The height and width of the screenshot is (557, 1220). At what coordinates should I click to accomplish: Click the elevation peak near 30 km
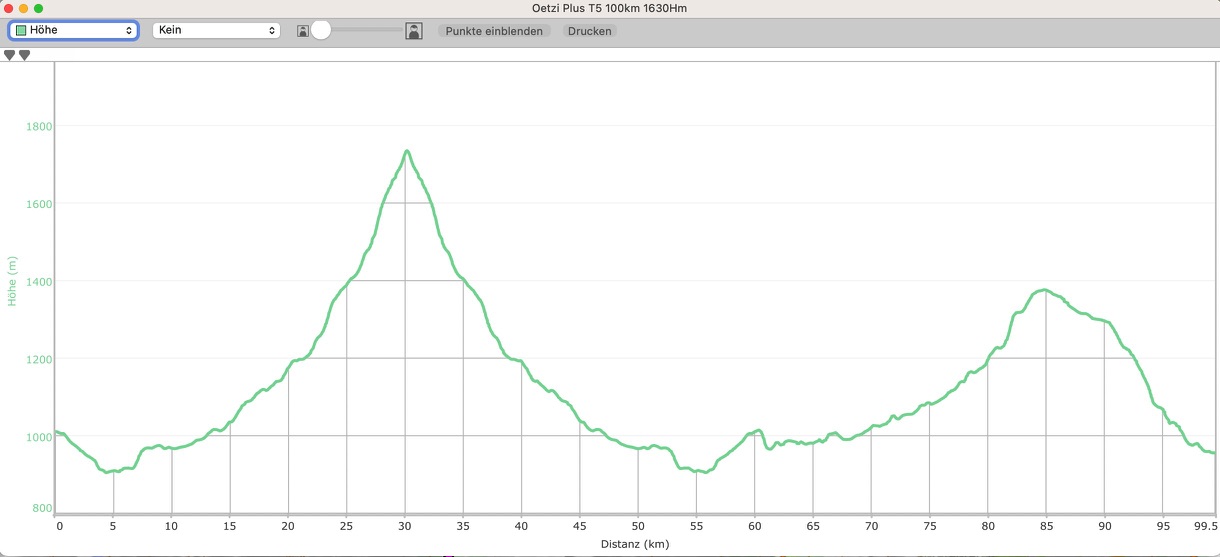pos(407,151)
